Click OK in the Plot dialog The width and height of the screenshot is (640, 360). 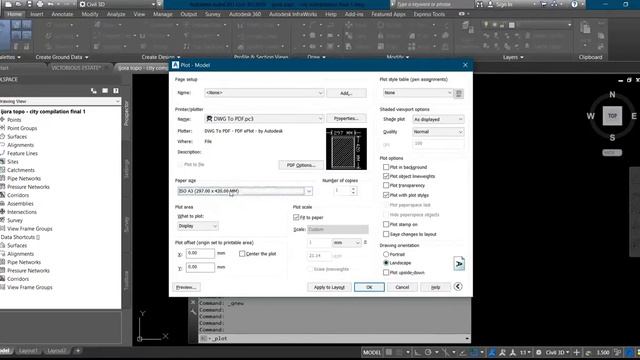(369, 287)
